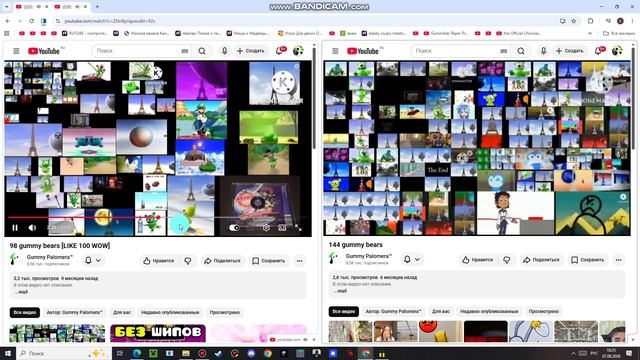
Task: Click the right Создать button
Action: [569, 51]
